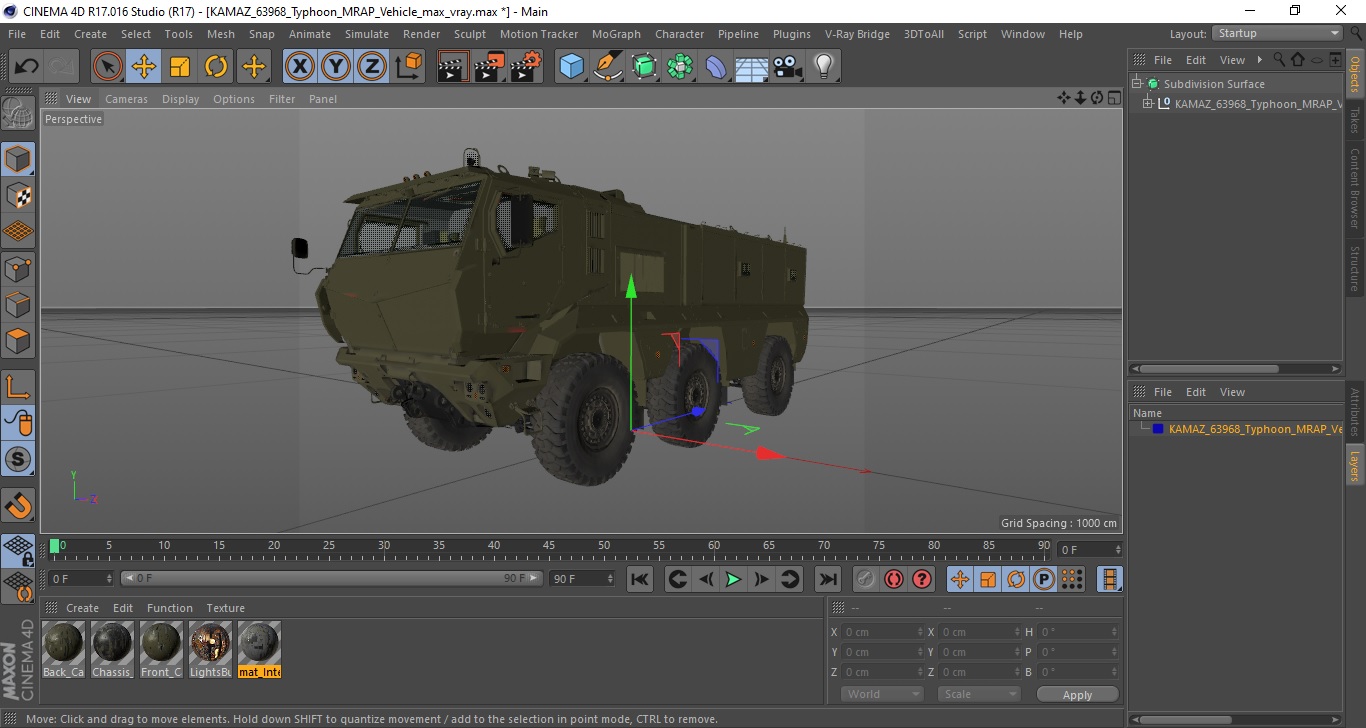The width and height of the screenshot is (1366, 728).
Task: Select the KAMAZ layer name in Layers panel
Action: (1255, 429)
